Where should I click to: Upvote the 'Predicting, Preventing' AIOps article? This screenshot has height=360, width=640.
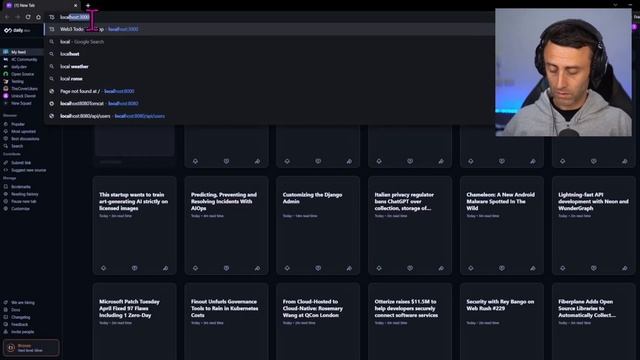point(196,268)
